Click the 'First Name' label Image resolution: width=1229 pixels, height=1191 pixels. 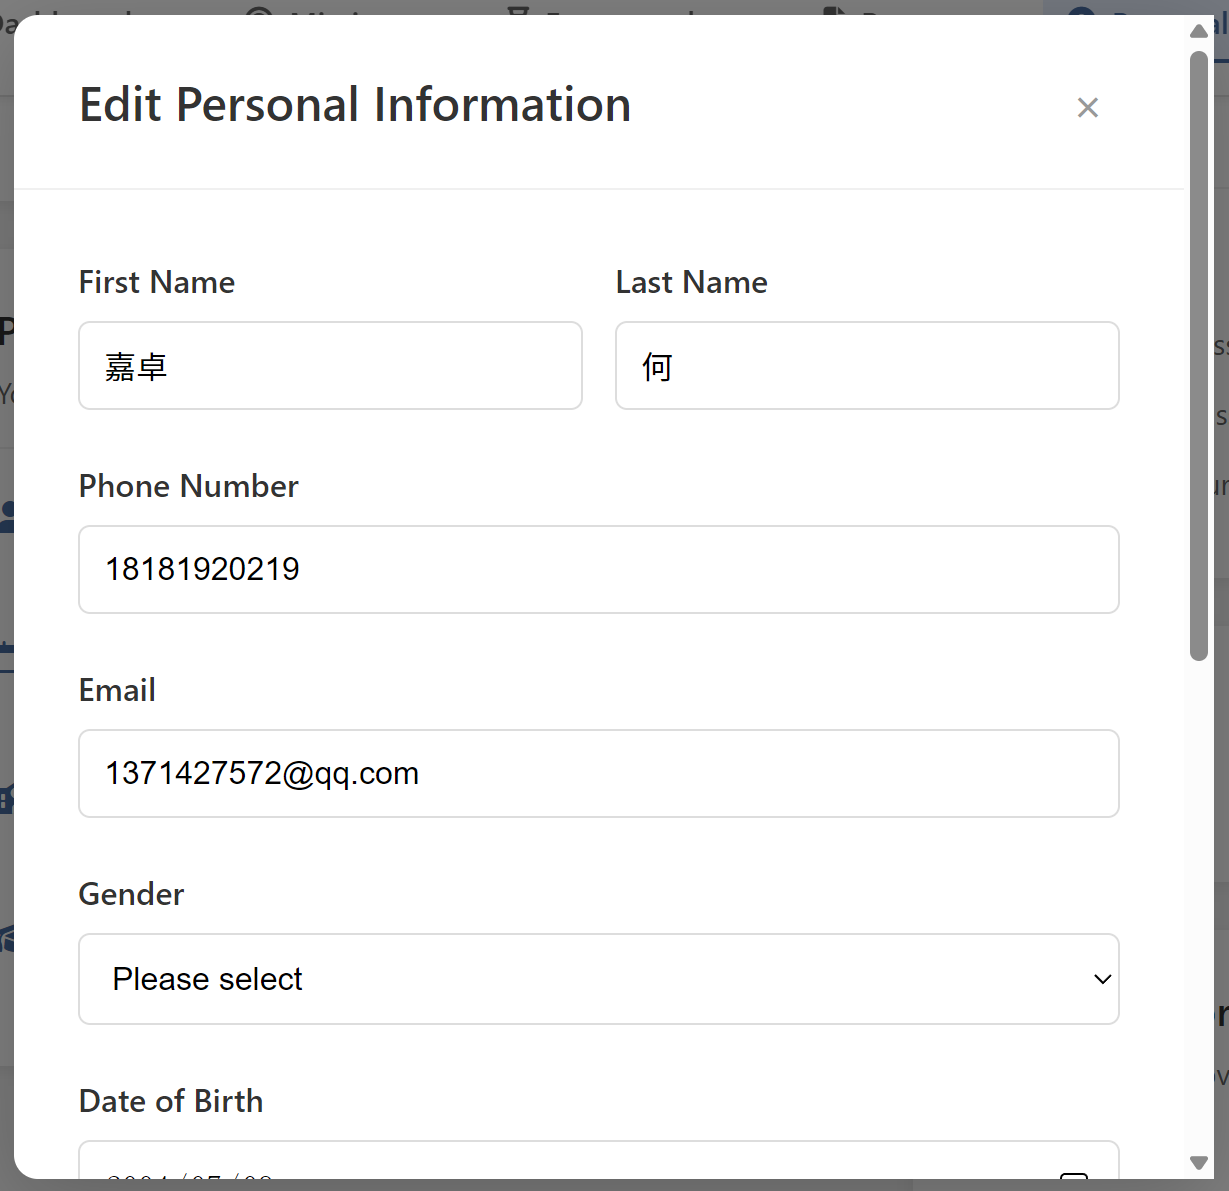pyautogui.click(x=157, y=282)
